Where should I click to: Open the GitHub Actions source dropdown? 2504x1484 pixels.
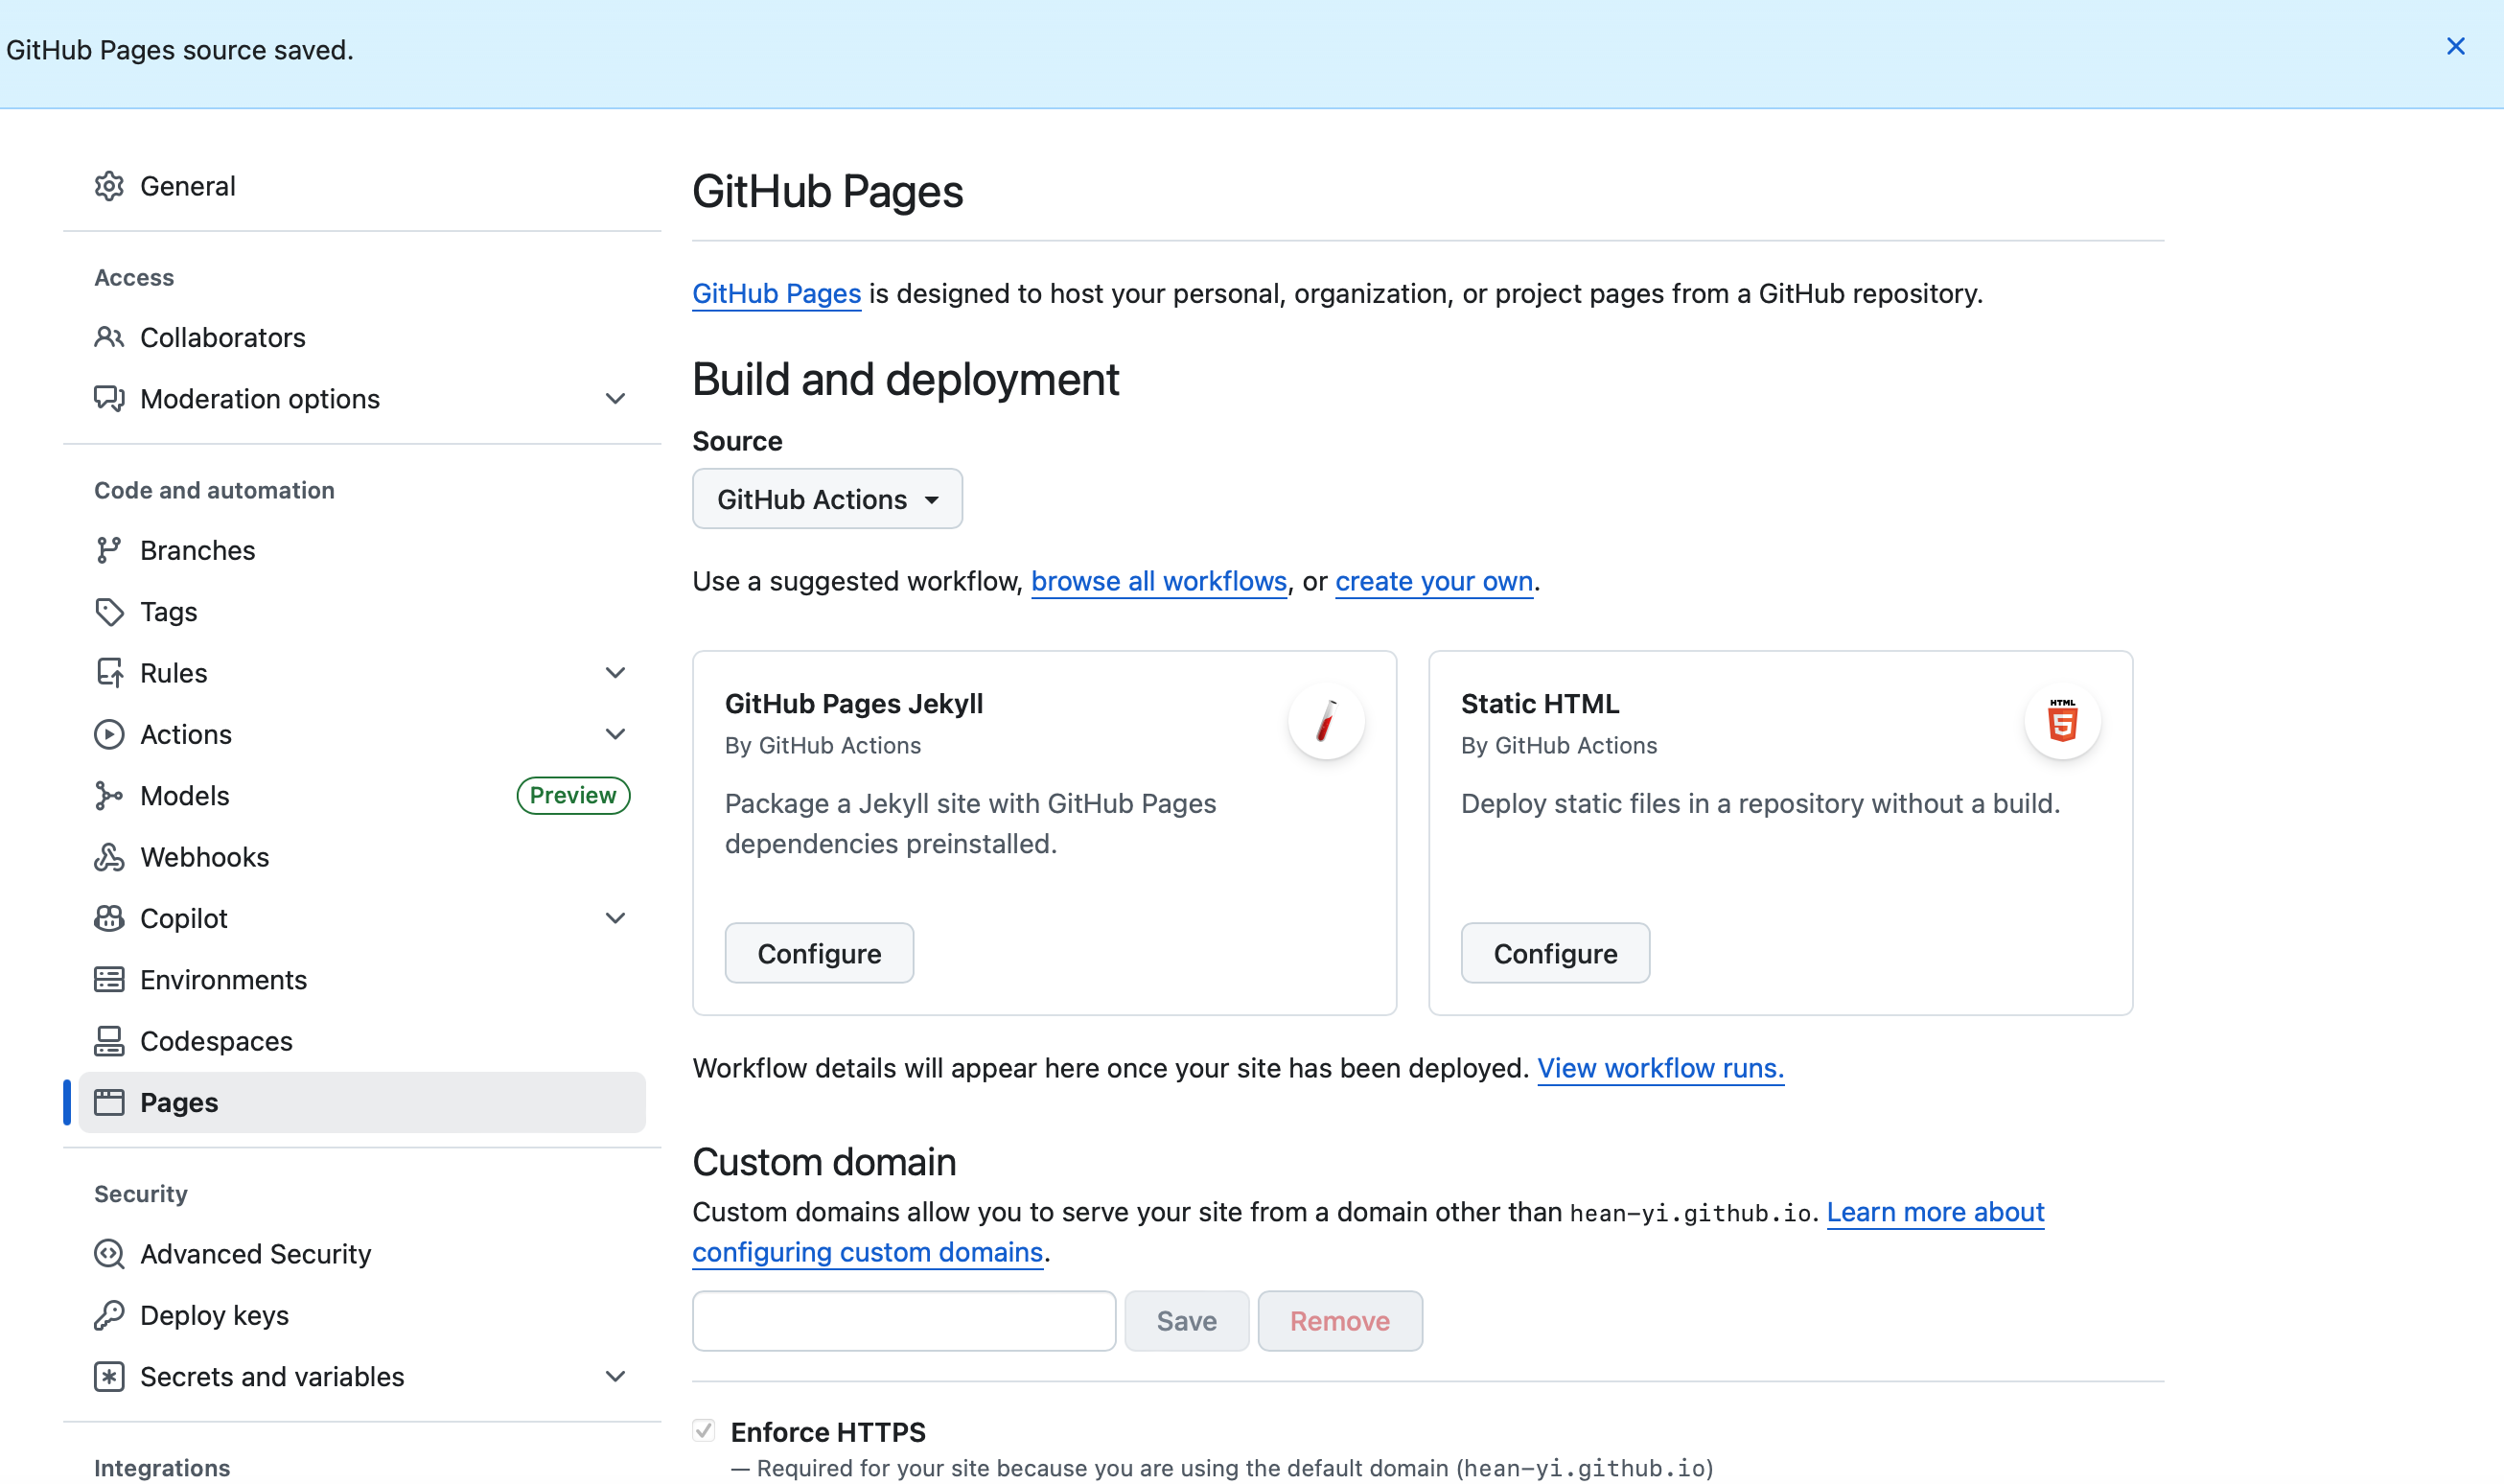coord(827,499)
